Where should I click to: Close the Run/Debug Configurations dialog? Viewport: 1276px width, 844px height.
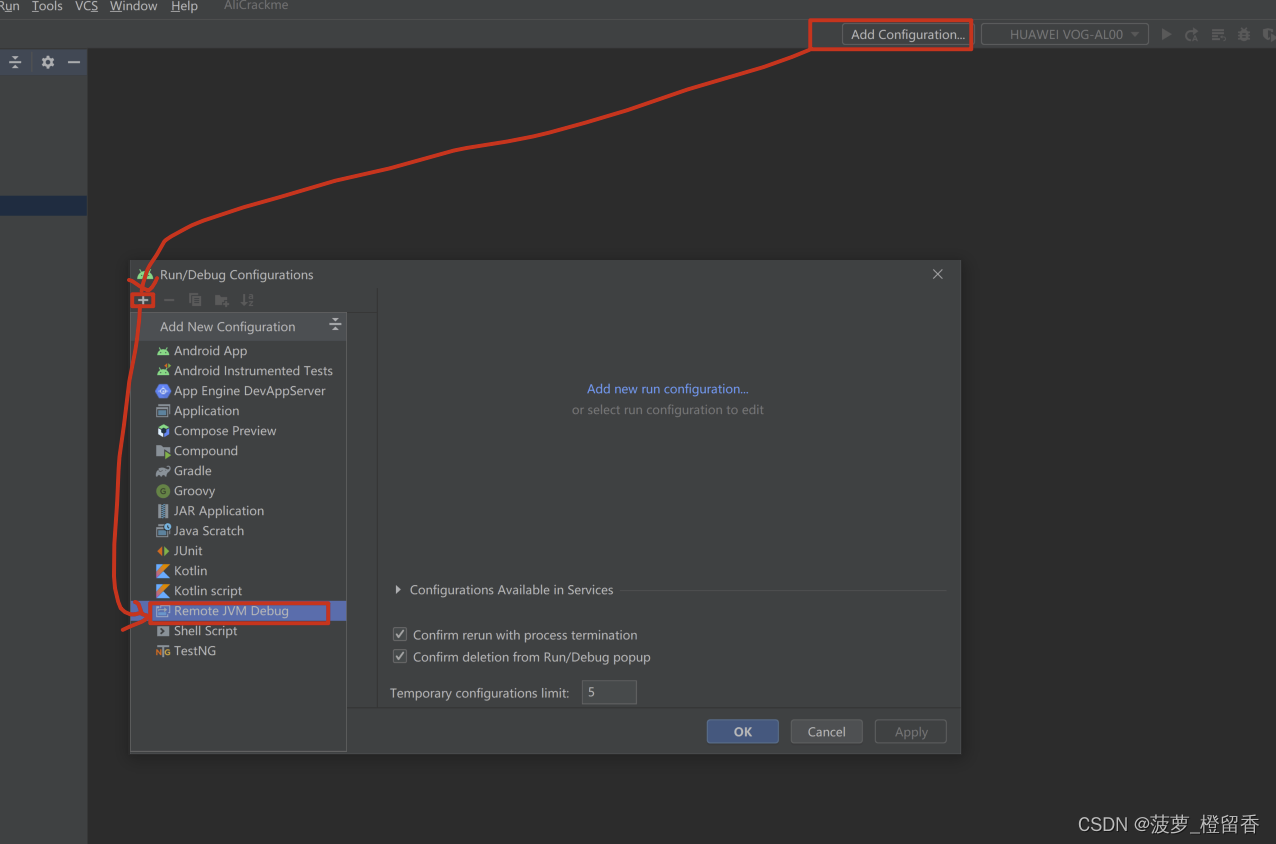click(x=938, y=274)
